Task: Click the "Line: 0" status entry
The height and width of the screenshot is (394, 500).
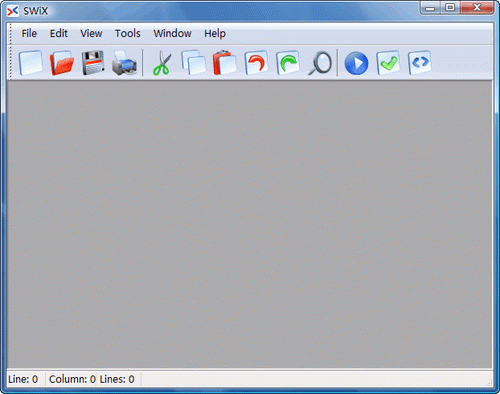Action: click(x=23, y=379)
